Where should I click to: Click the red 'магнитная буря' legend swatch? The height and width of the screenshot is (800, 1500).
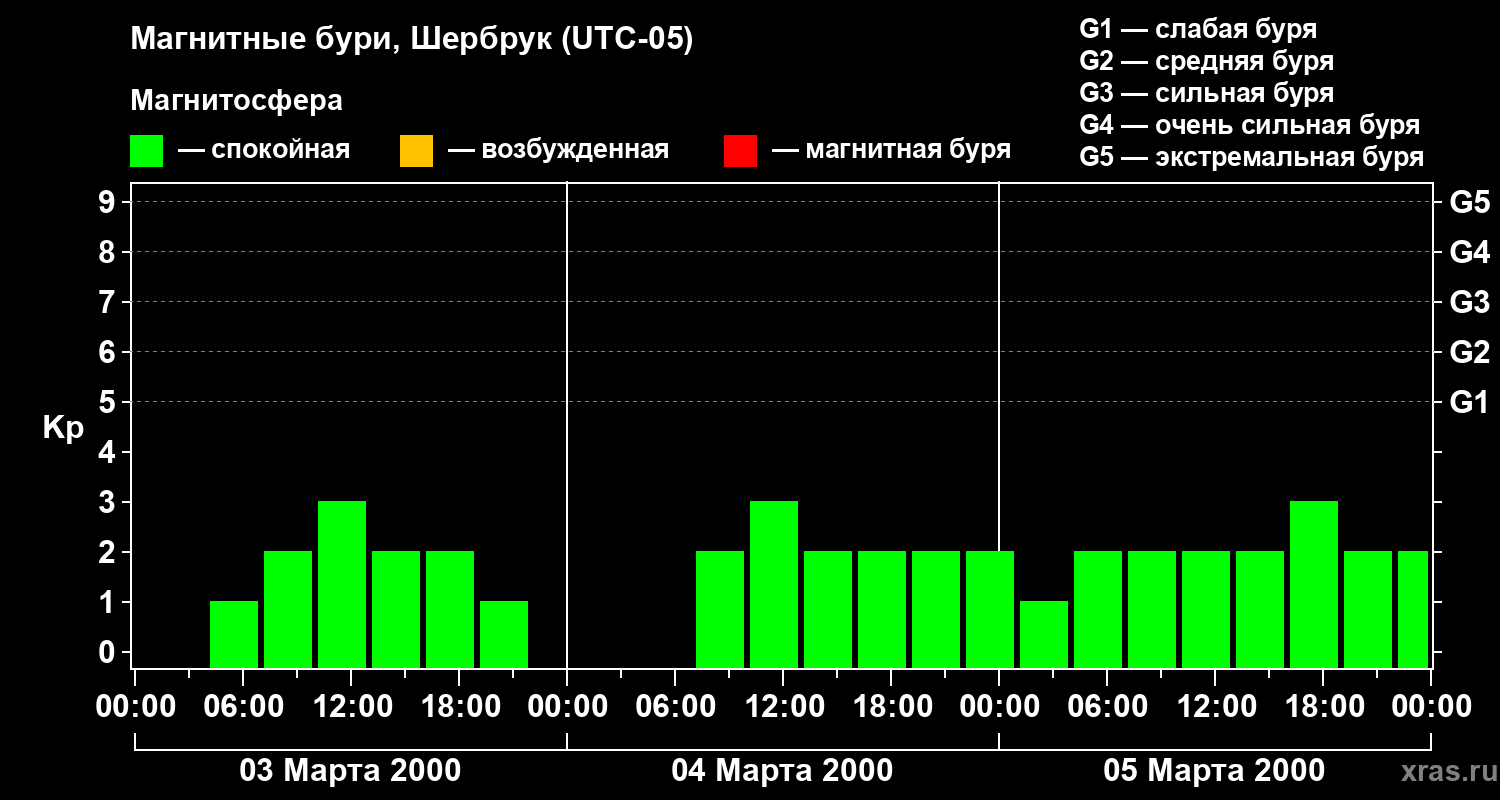(740, 151)
